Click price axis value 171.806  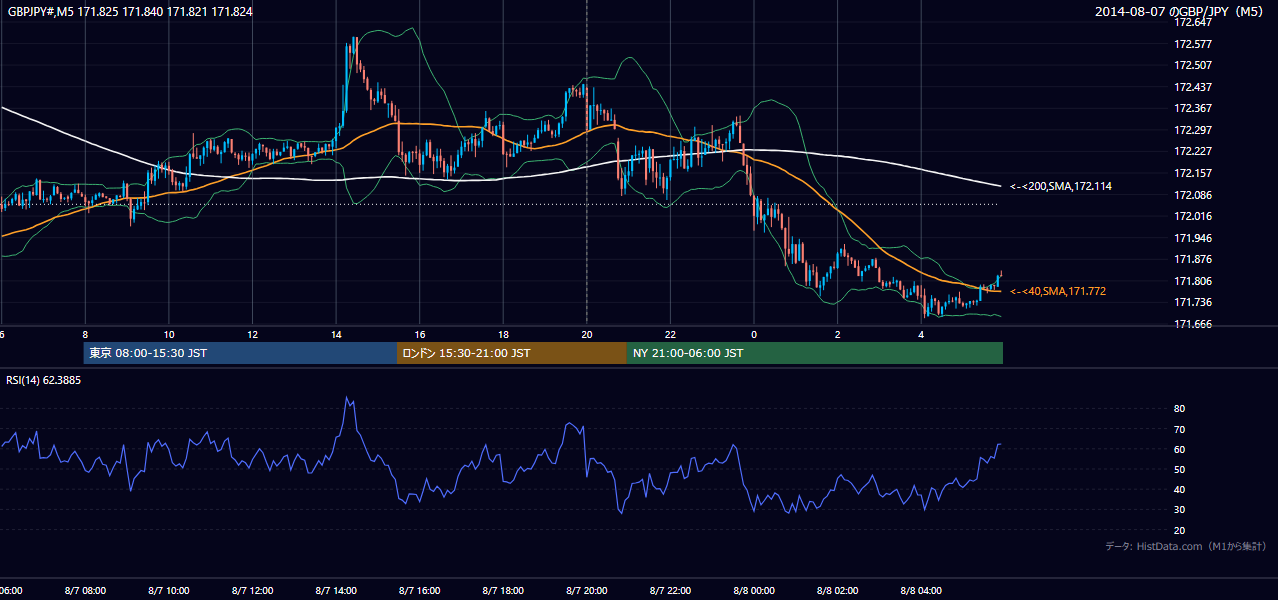click(x=1192, y=281)
